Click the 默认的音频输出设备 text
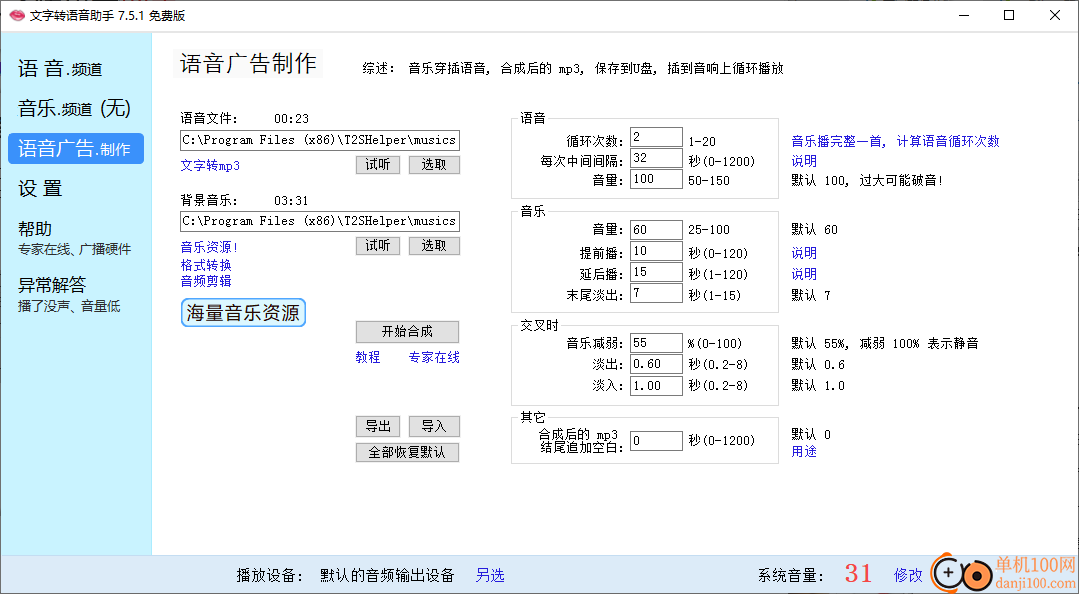1079x594 pixels. point(387,575)
